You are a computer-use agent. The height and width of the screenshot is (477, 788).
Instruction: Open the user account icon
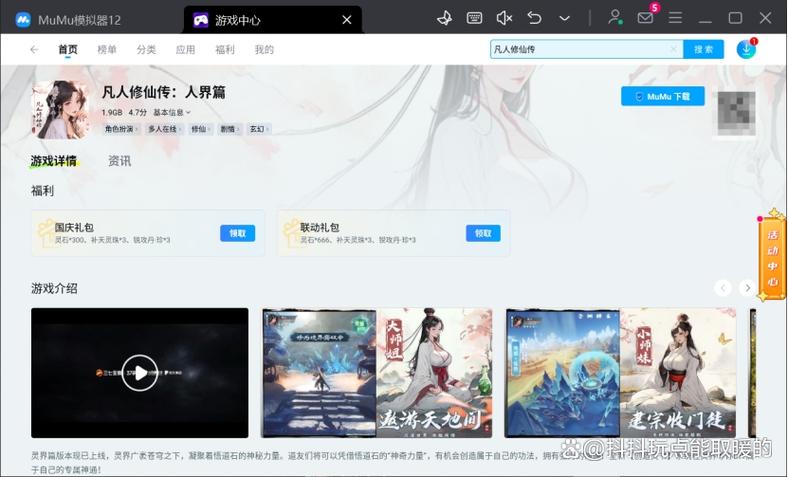615,18
